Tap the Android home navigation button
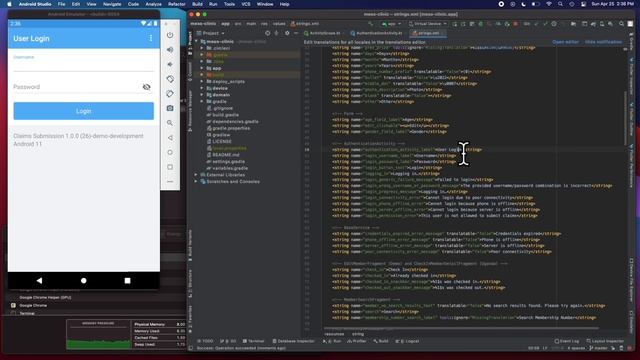Viewport: 640px width, 360px height. click(84, 280)
